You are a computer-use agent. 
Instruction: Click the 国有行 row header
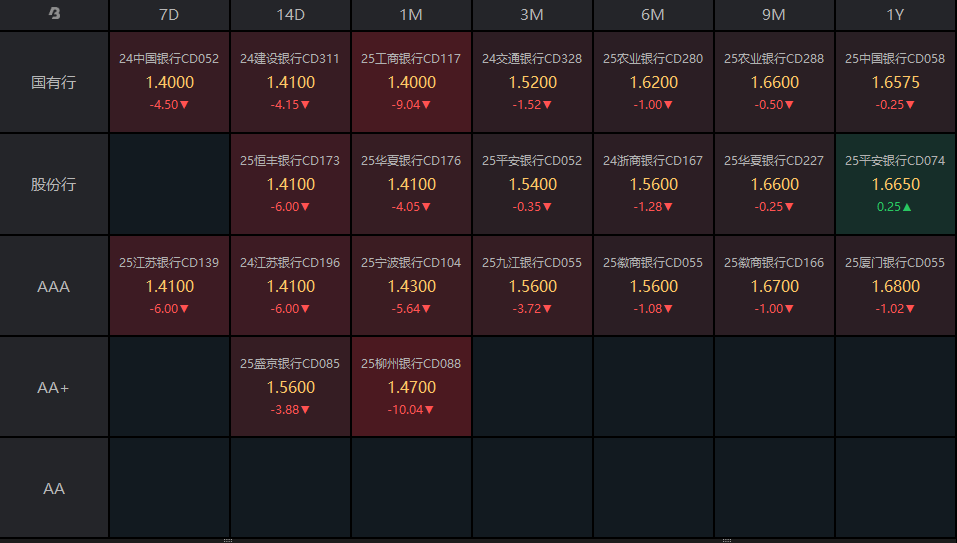pos(54,82)
